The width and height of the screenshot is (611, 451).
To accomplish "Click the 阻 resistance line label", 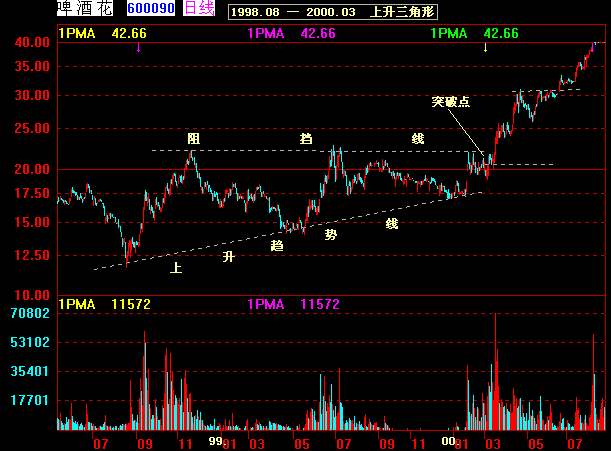I will (x=194, y=138).
